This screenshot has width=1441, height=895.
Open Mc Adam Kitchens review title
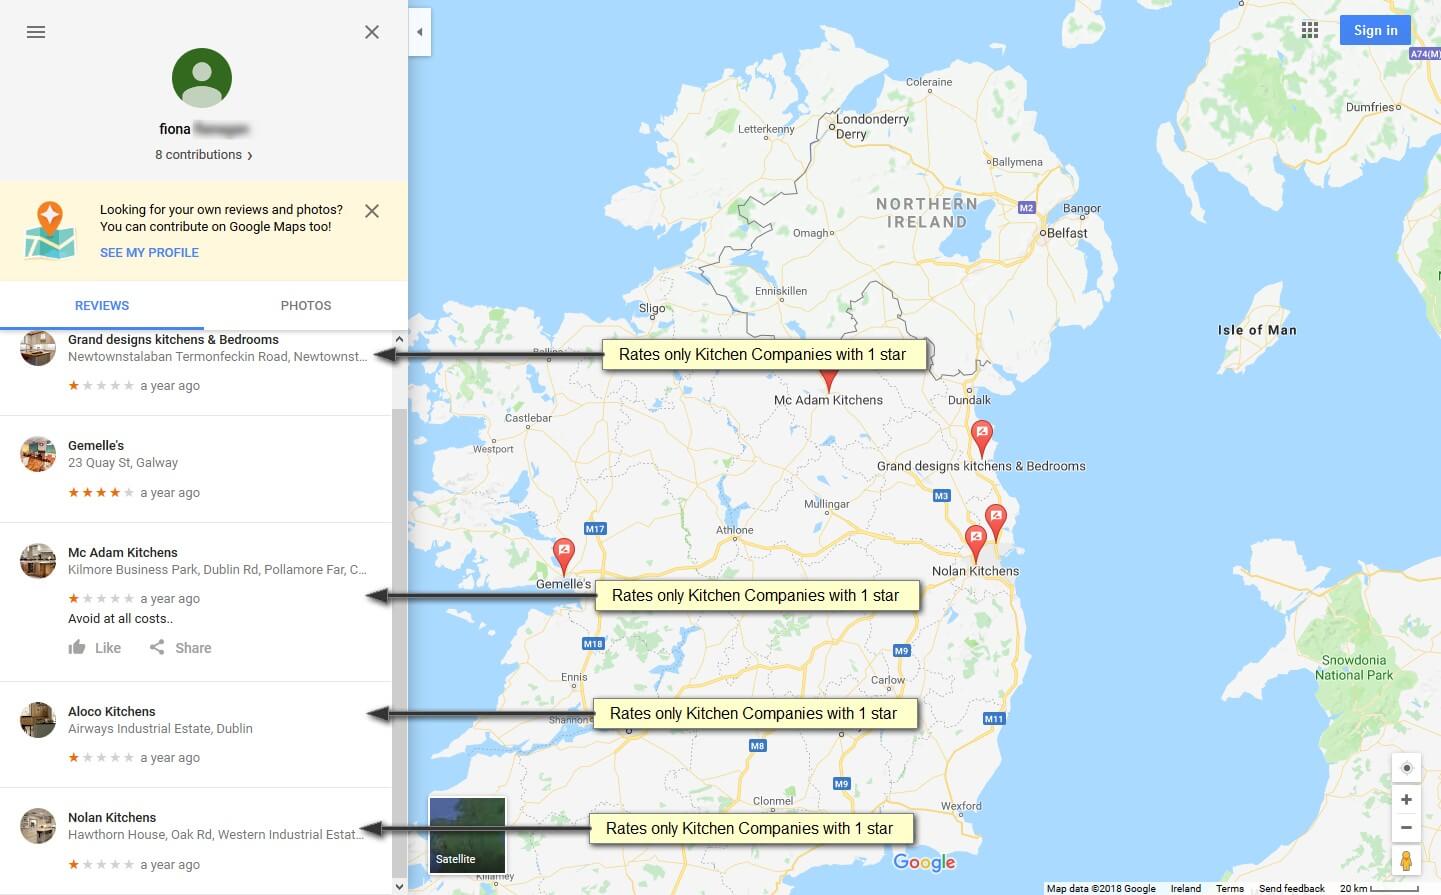123,553
